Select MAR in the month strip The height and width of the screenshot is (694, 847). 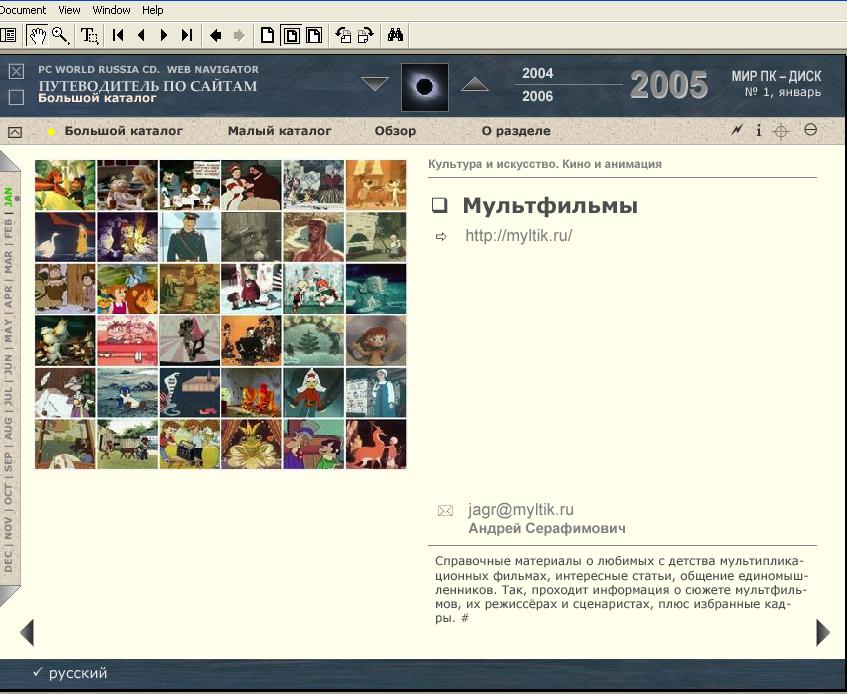tap(8, 262)
